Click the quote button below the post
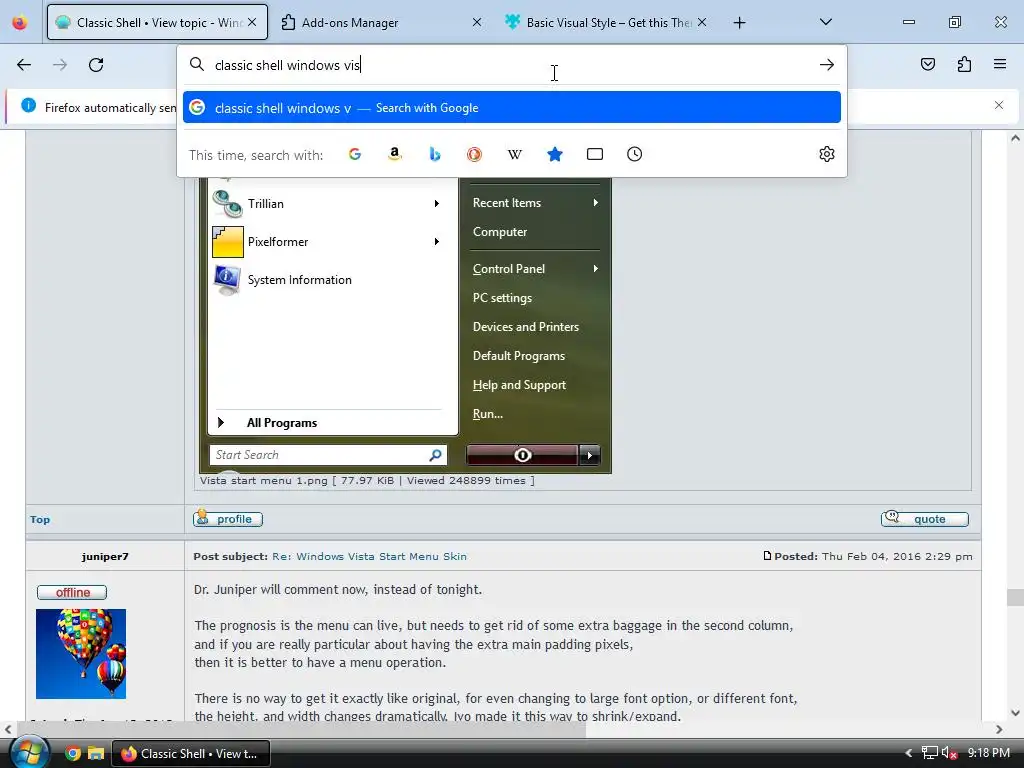The image size is (1024, 768). pyautogui.click(x=924, y=519)
